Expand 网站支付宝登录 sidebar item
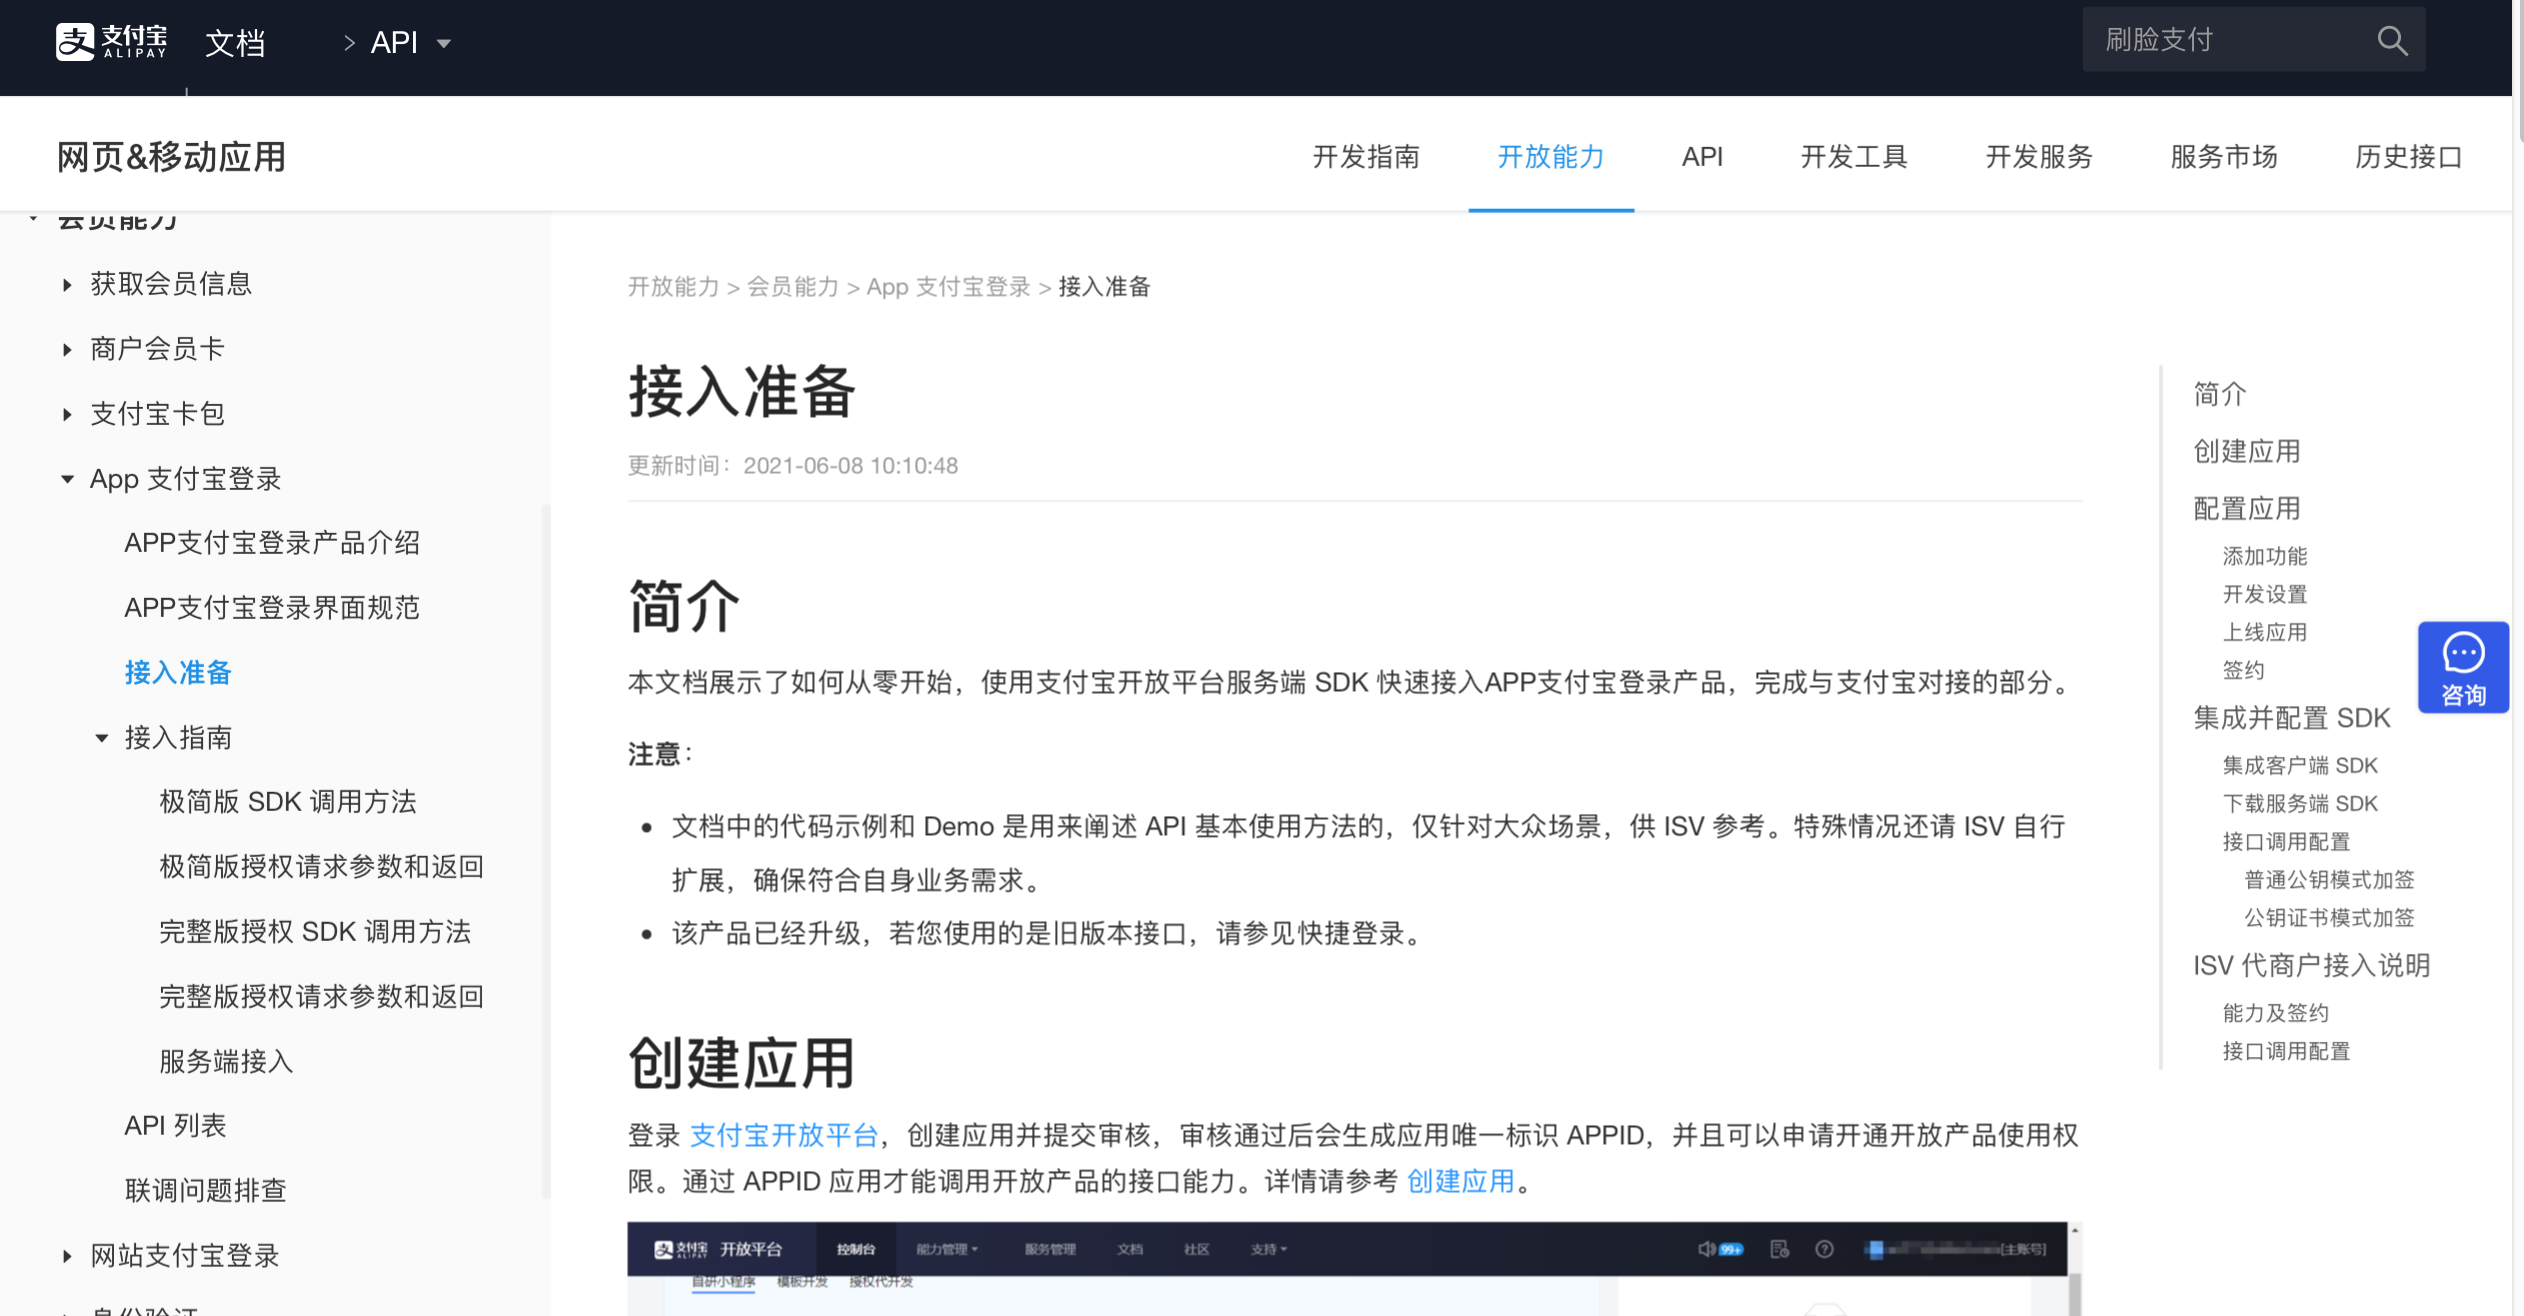2524x1316 pixels. tap(67, 1256)
